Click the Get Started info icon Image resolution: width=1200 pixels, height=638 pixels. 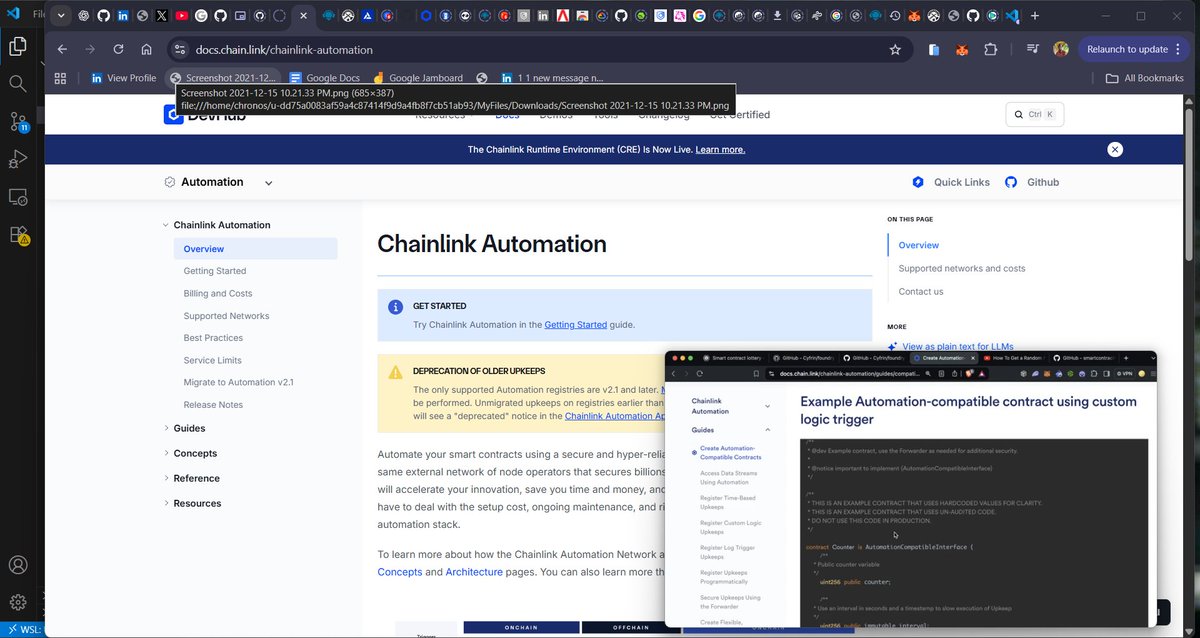tap(395, 307)
